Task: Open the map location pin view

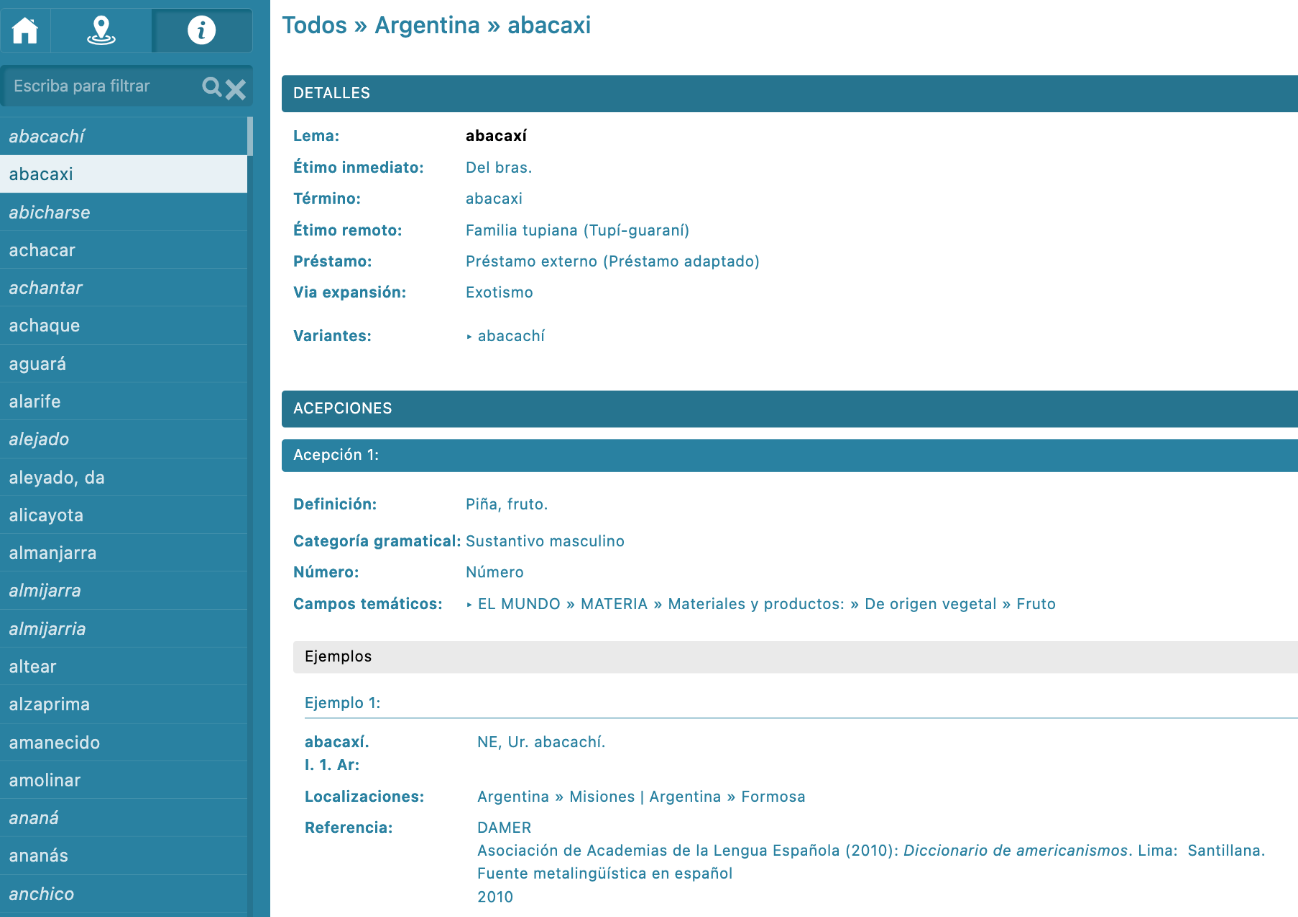Action: (99, 31)
